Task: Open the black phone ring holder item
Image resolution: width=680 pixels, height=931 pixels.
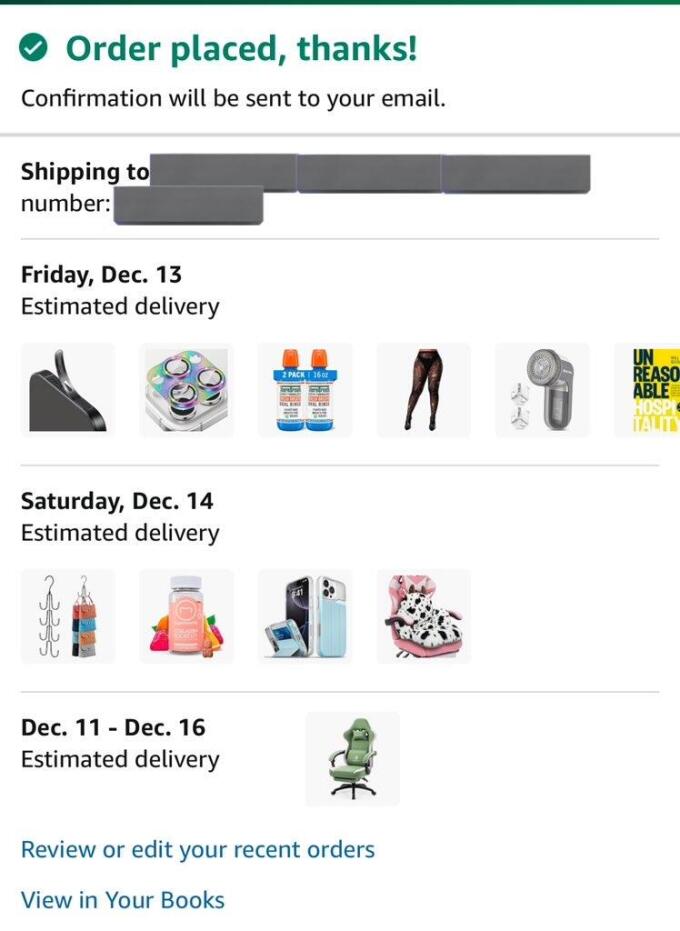Action: coord(68,390)
